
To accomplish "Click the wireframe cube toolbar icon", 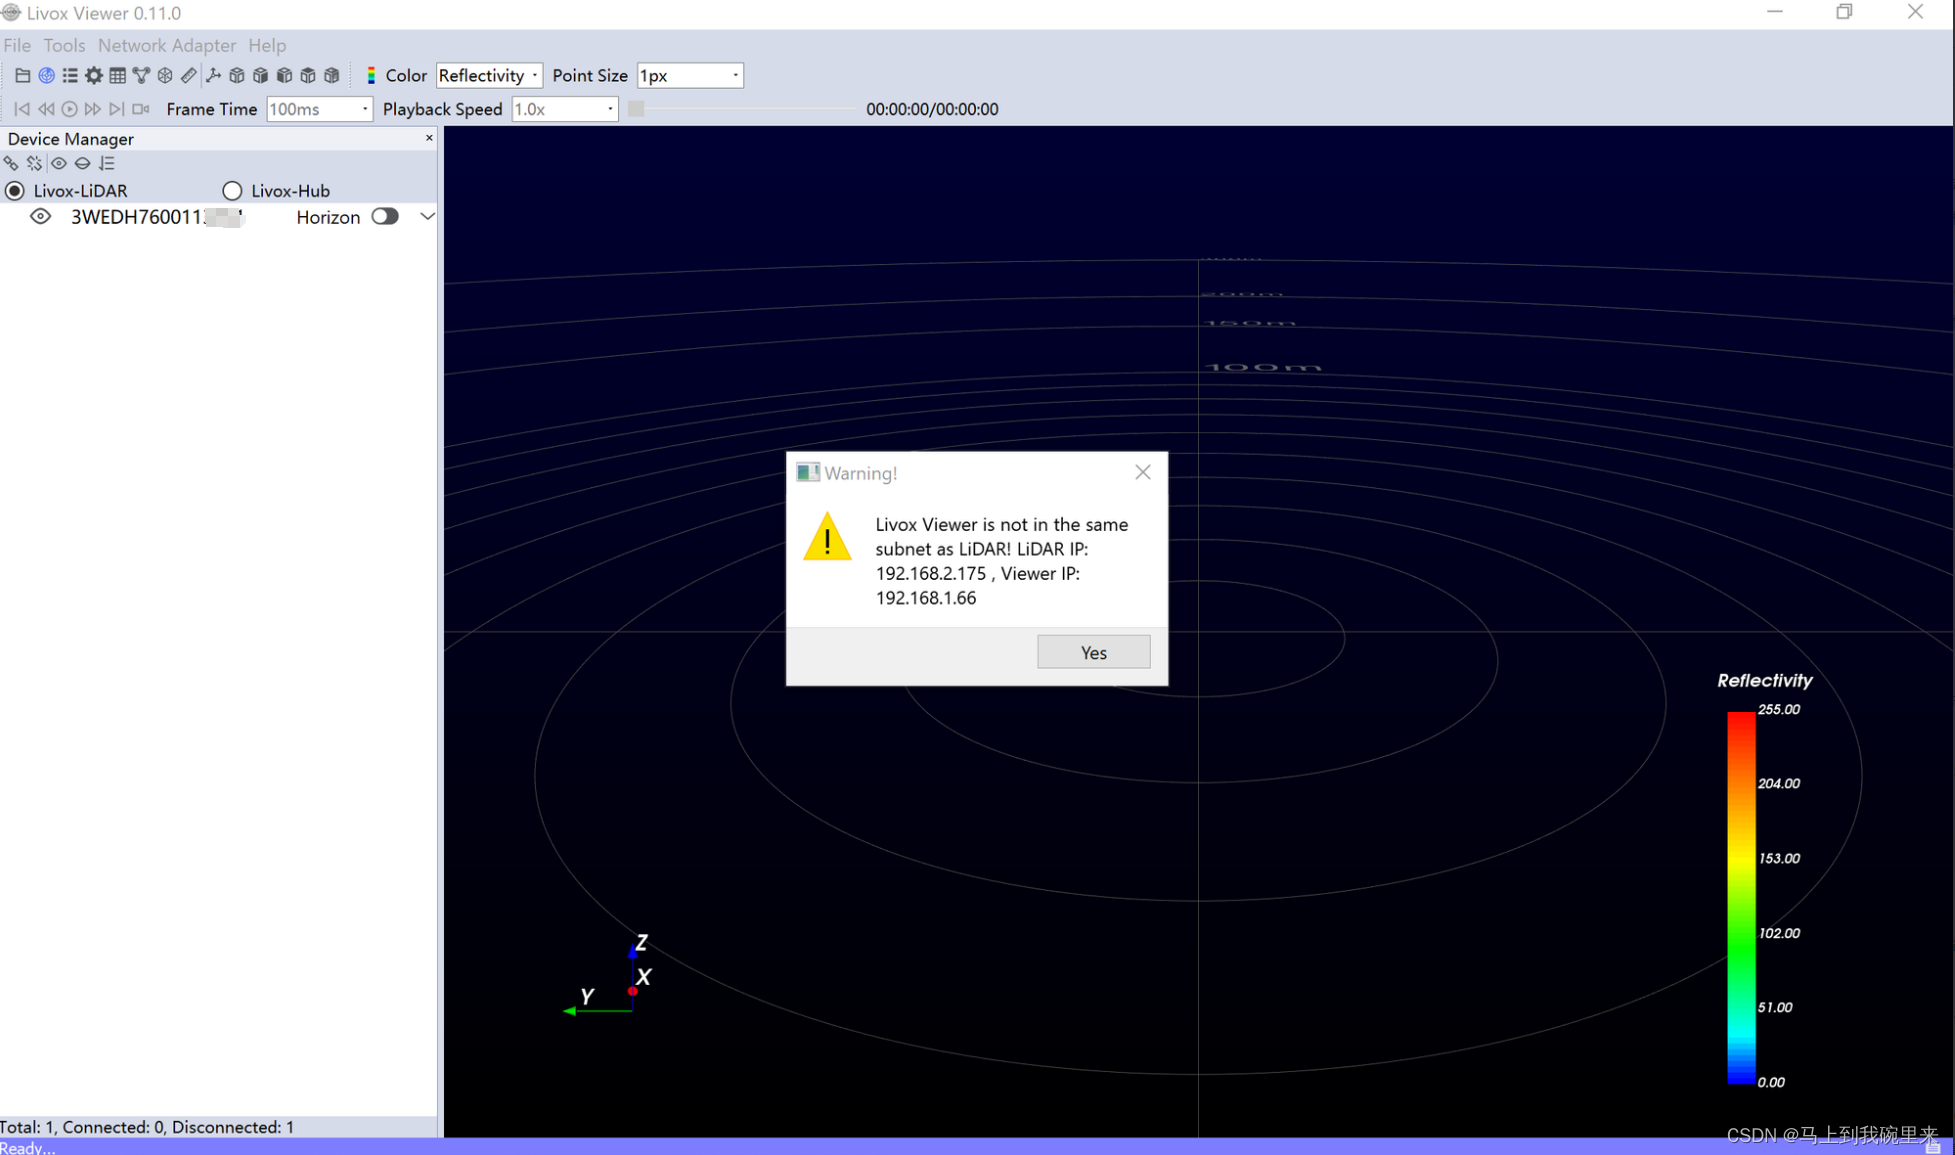I will click(165, 75).
